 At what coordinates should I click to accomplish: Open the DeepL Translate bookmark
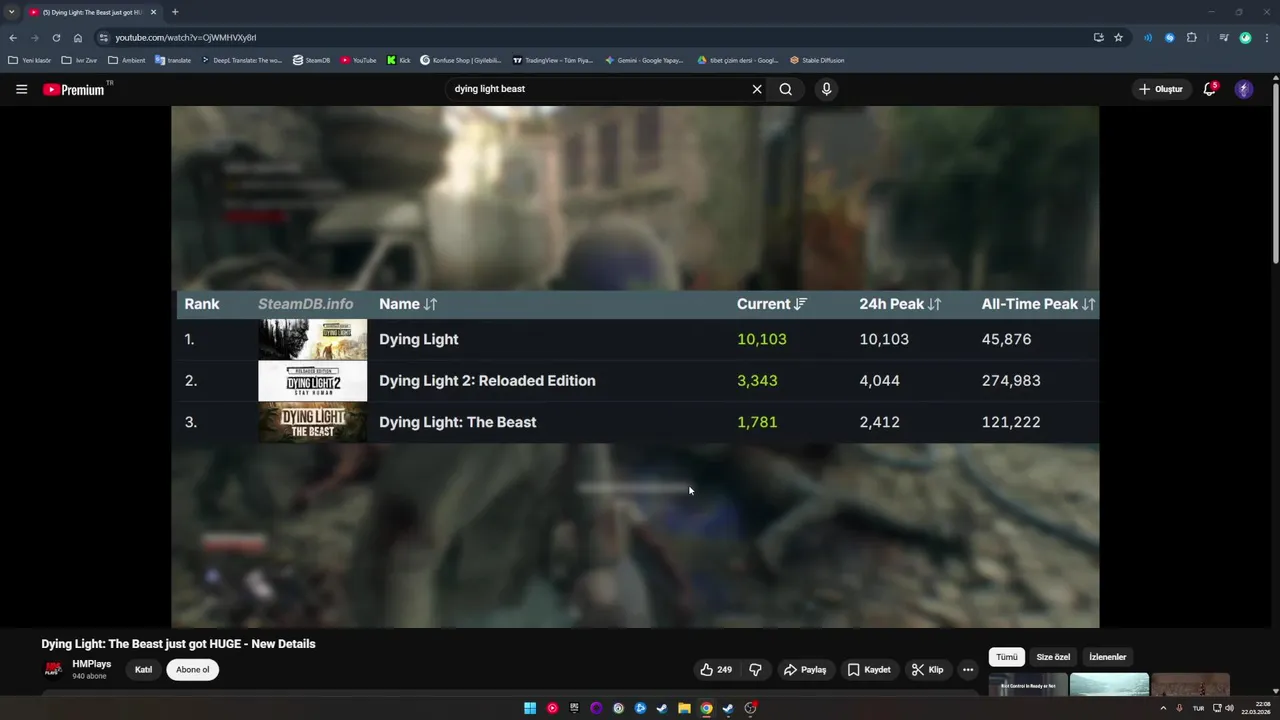pyautogui.click(x=241, y=60)
